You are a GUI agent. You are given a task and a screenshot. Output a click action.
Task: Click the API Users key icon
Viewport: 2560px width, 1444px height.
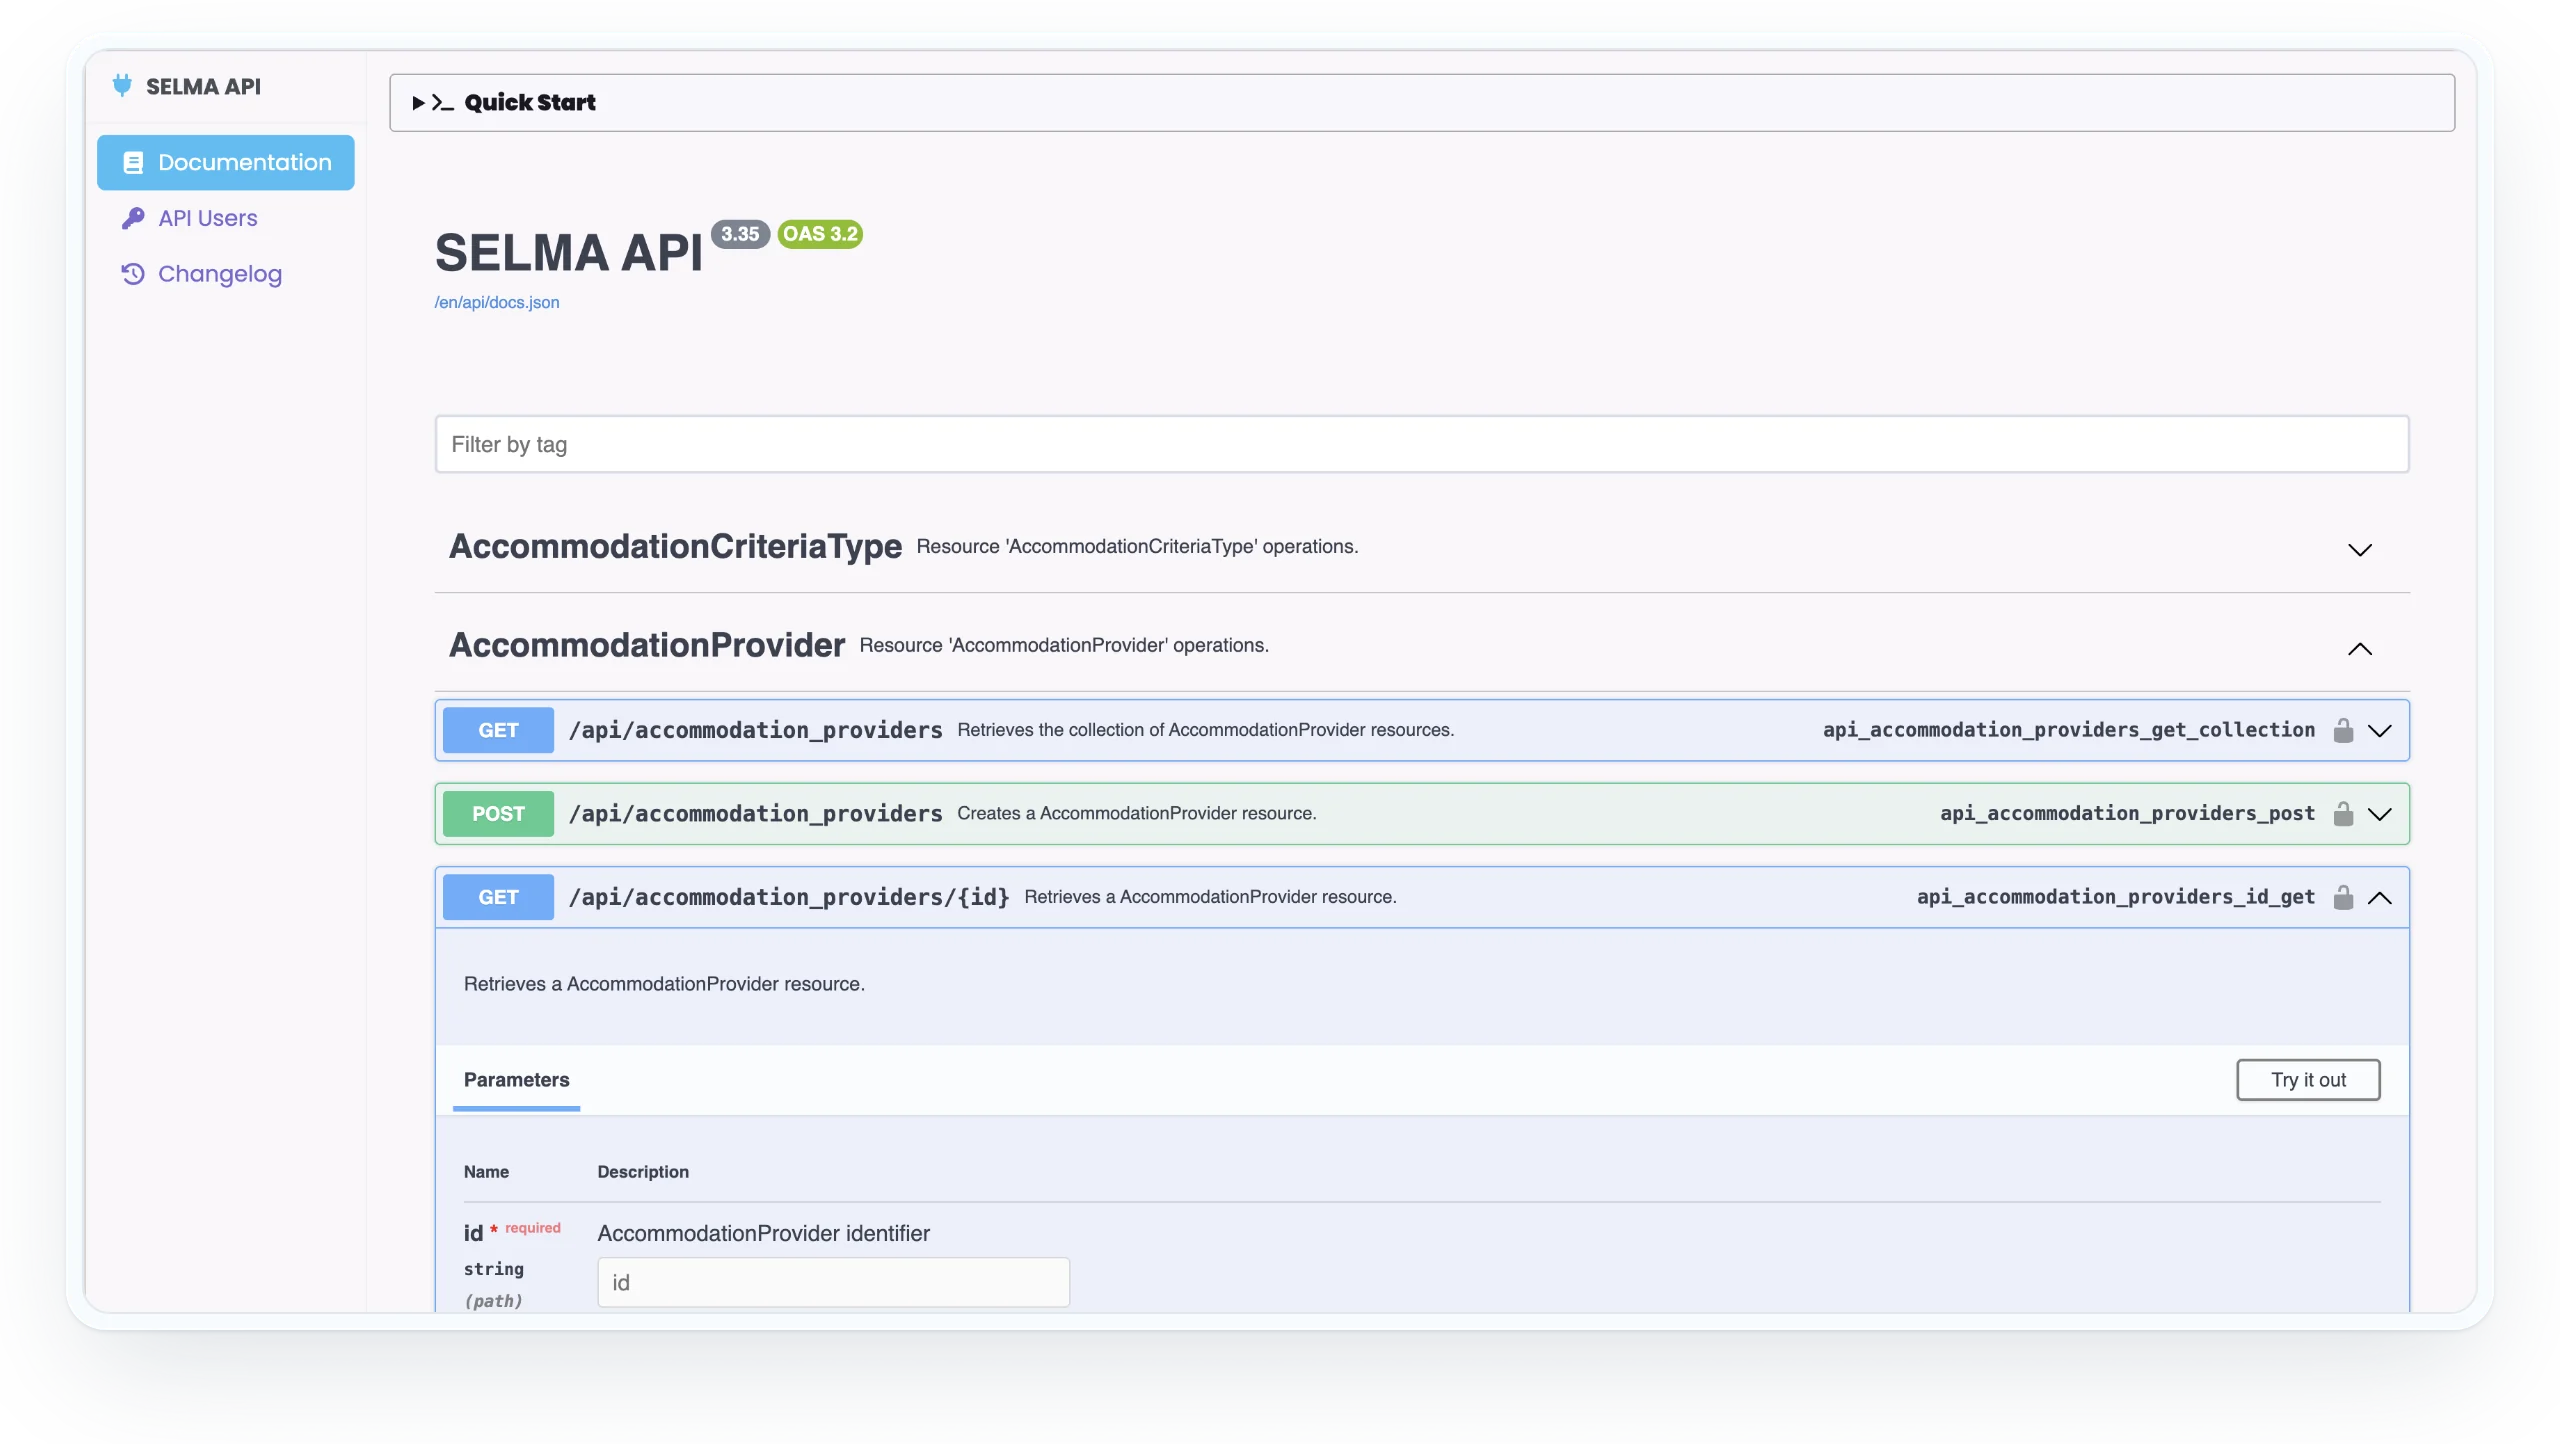[x=133, y=218]
